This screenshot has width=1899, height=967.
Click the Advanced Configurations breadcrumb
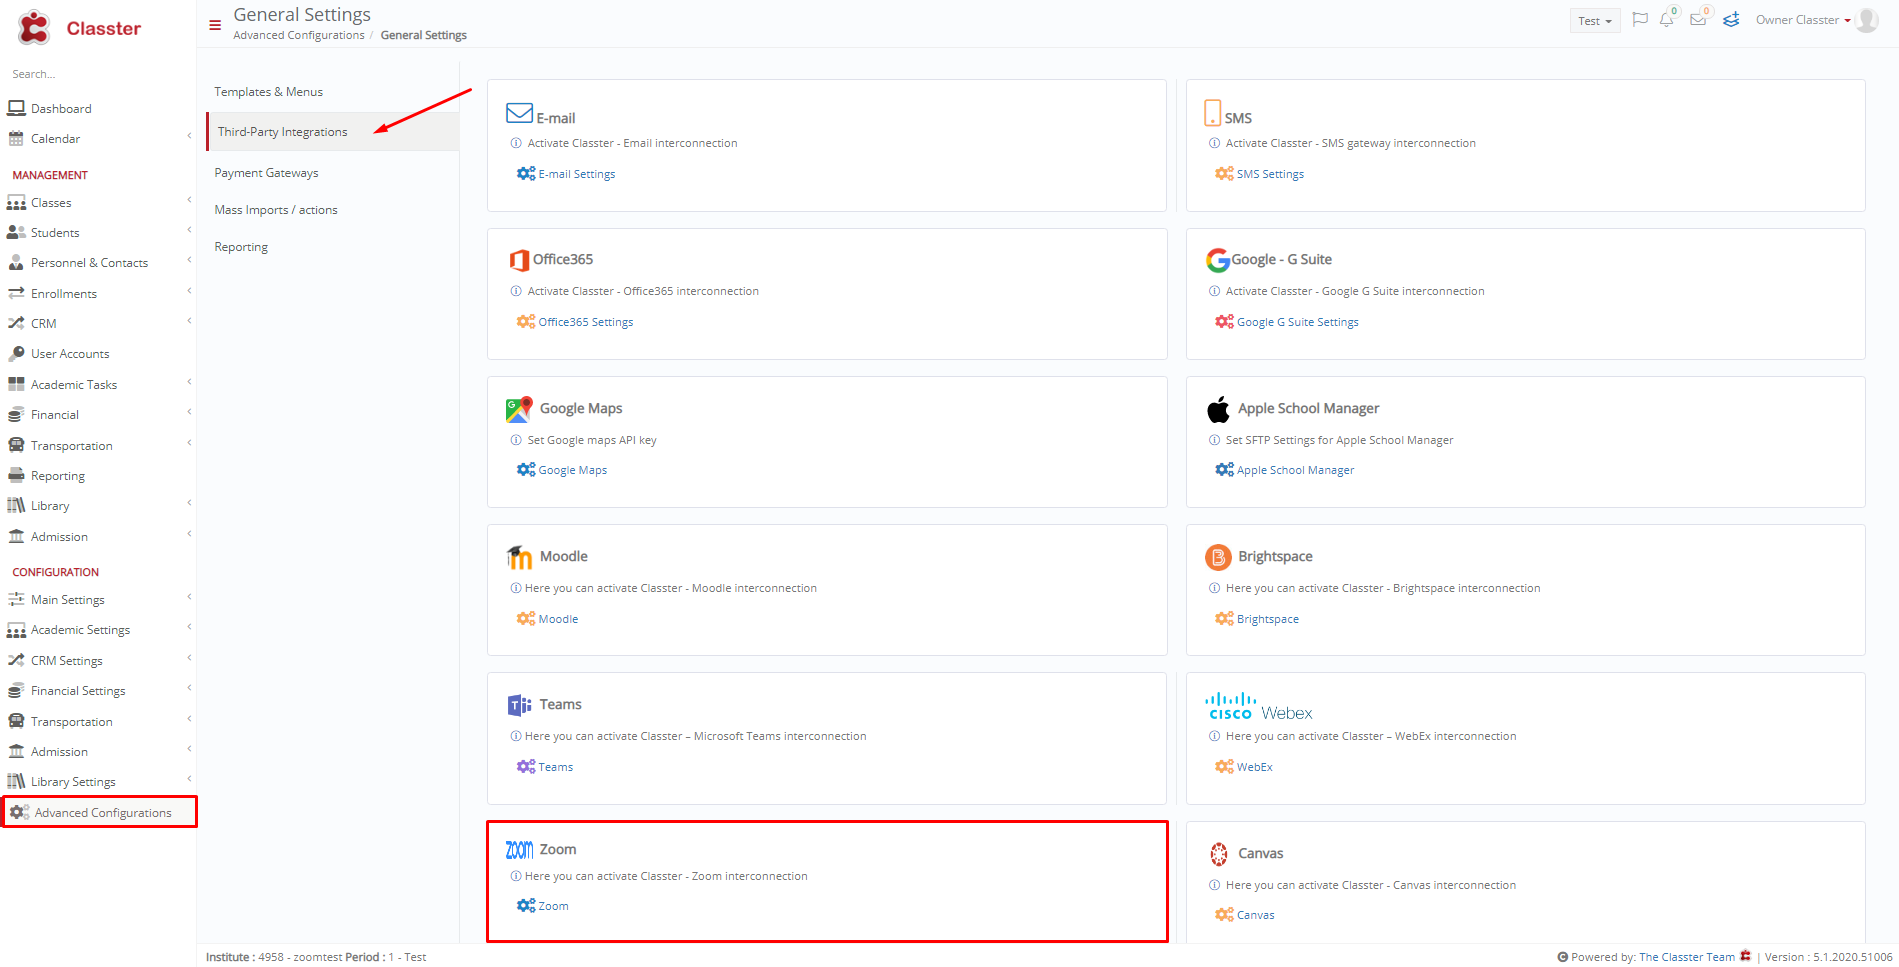(299, 35)
